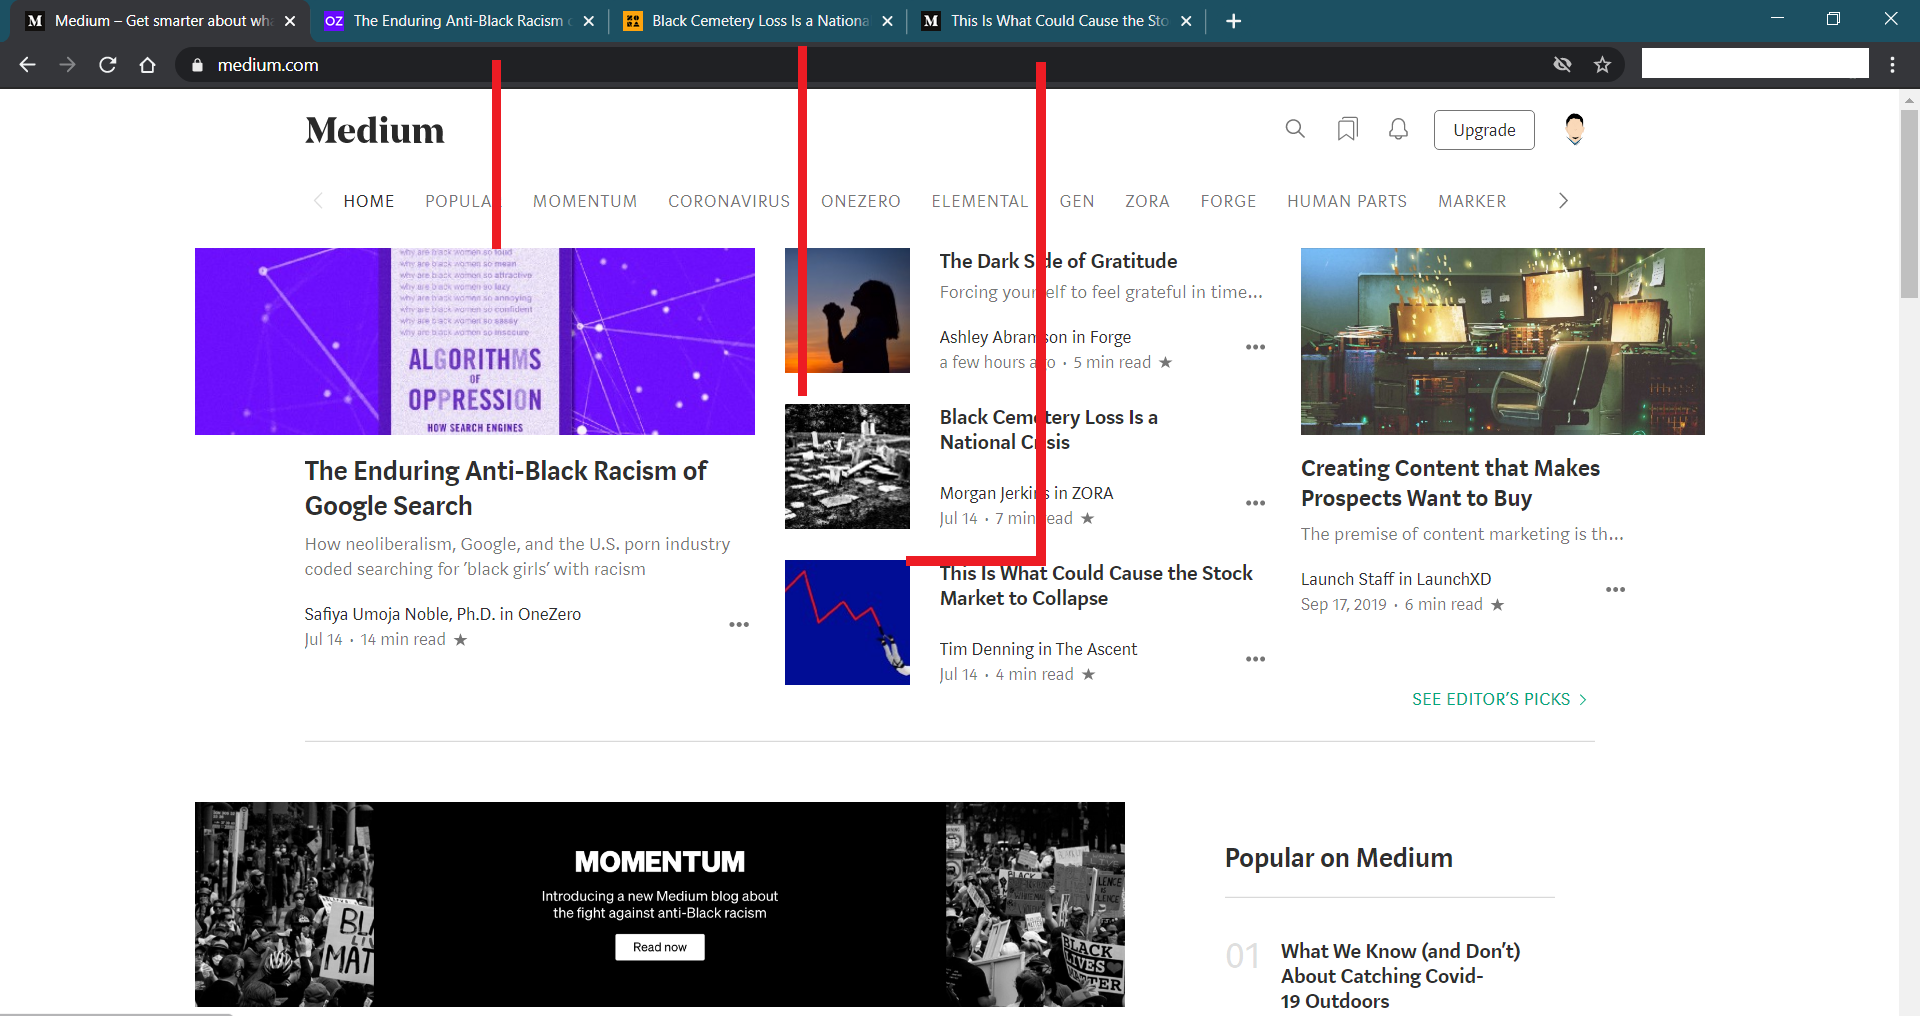Image resolution: width=1920 pixels, height=1016 pixels.
Task: Open the user profile avatar menu
Action: [x=1574, y=129]
